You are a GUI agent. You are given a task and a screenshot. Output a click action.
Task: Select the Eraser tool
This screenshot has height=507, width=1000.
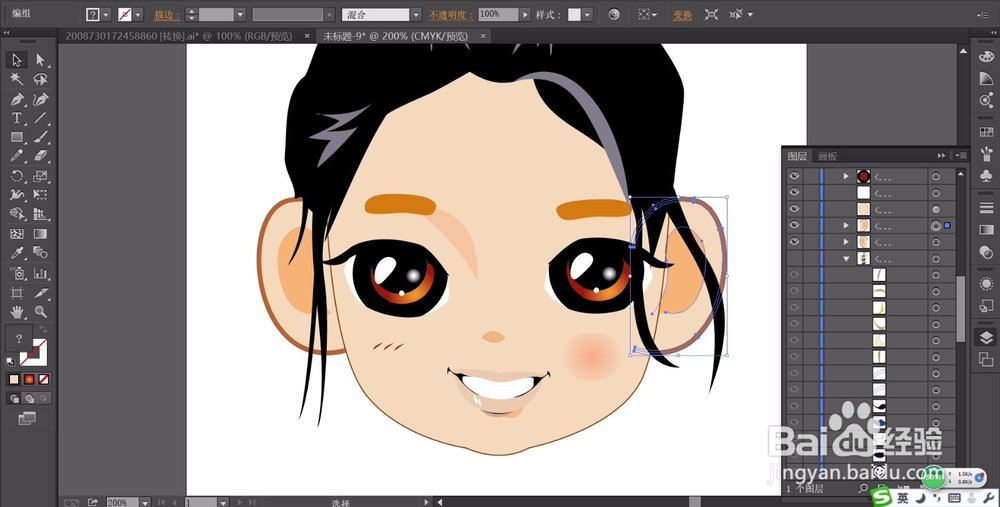[x=40, y=156]
